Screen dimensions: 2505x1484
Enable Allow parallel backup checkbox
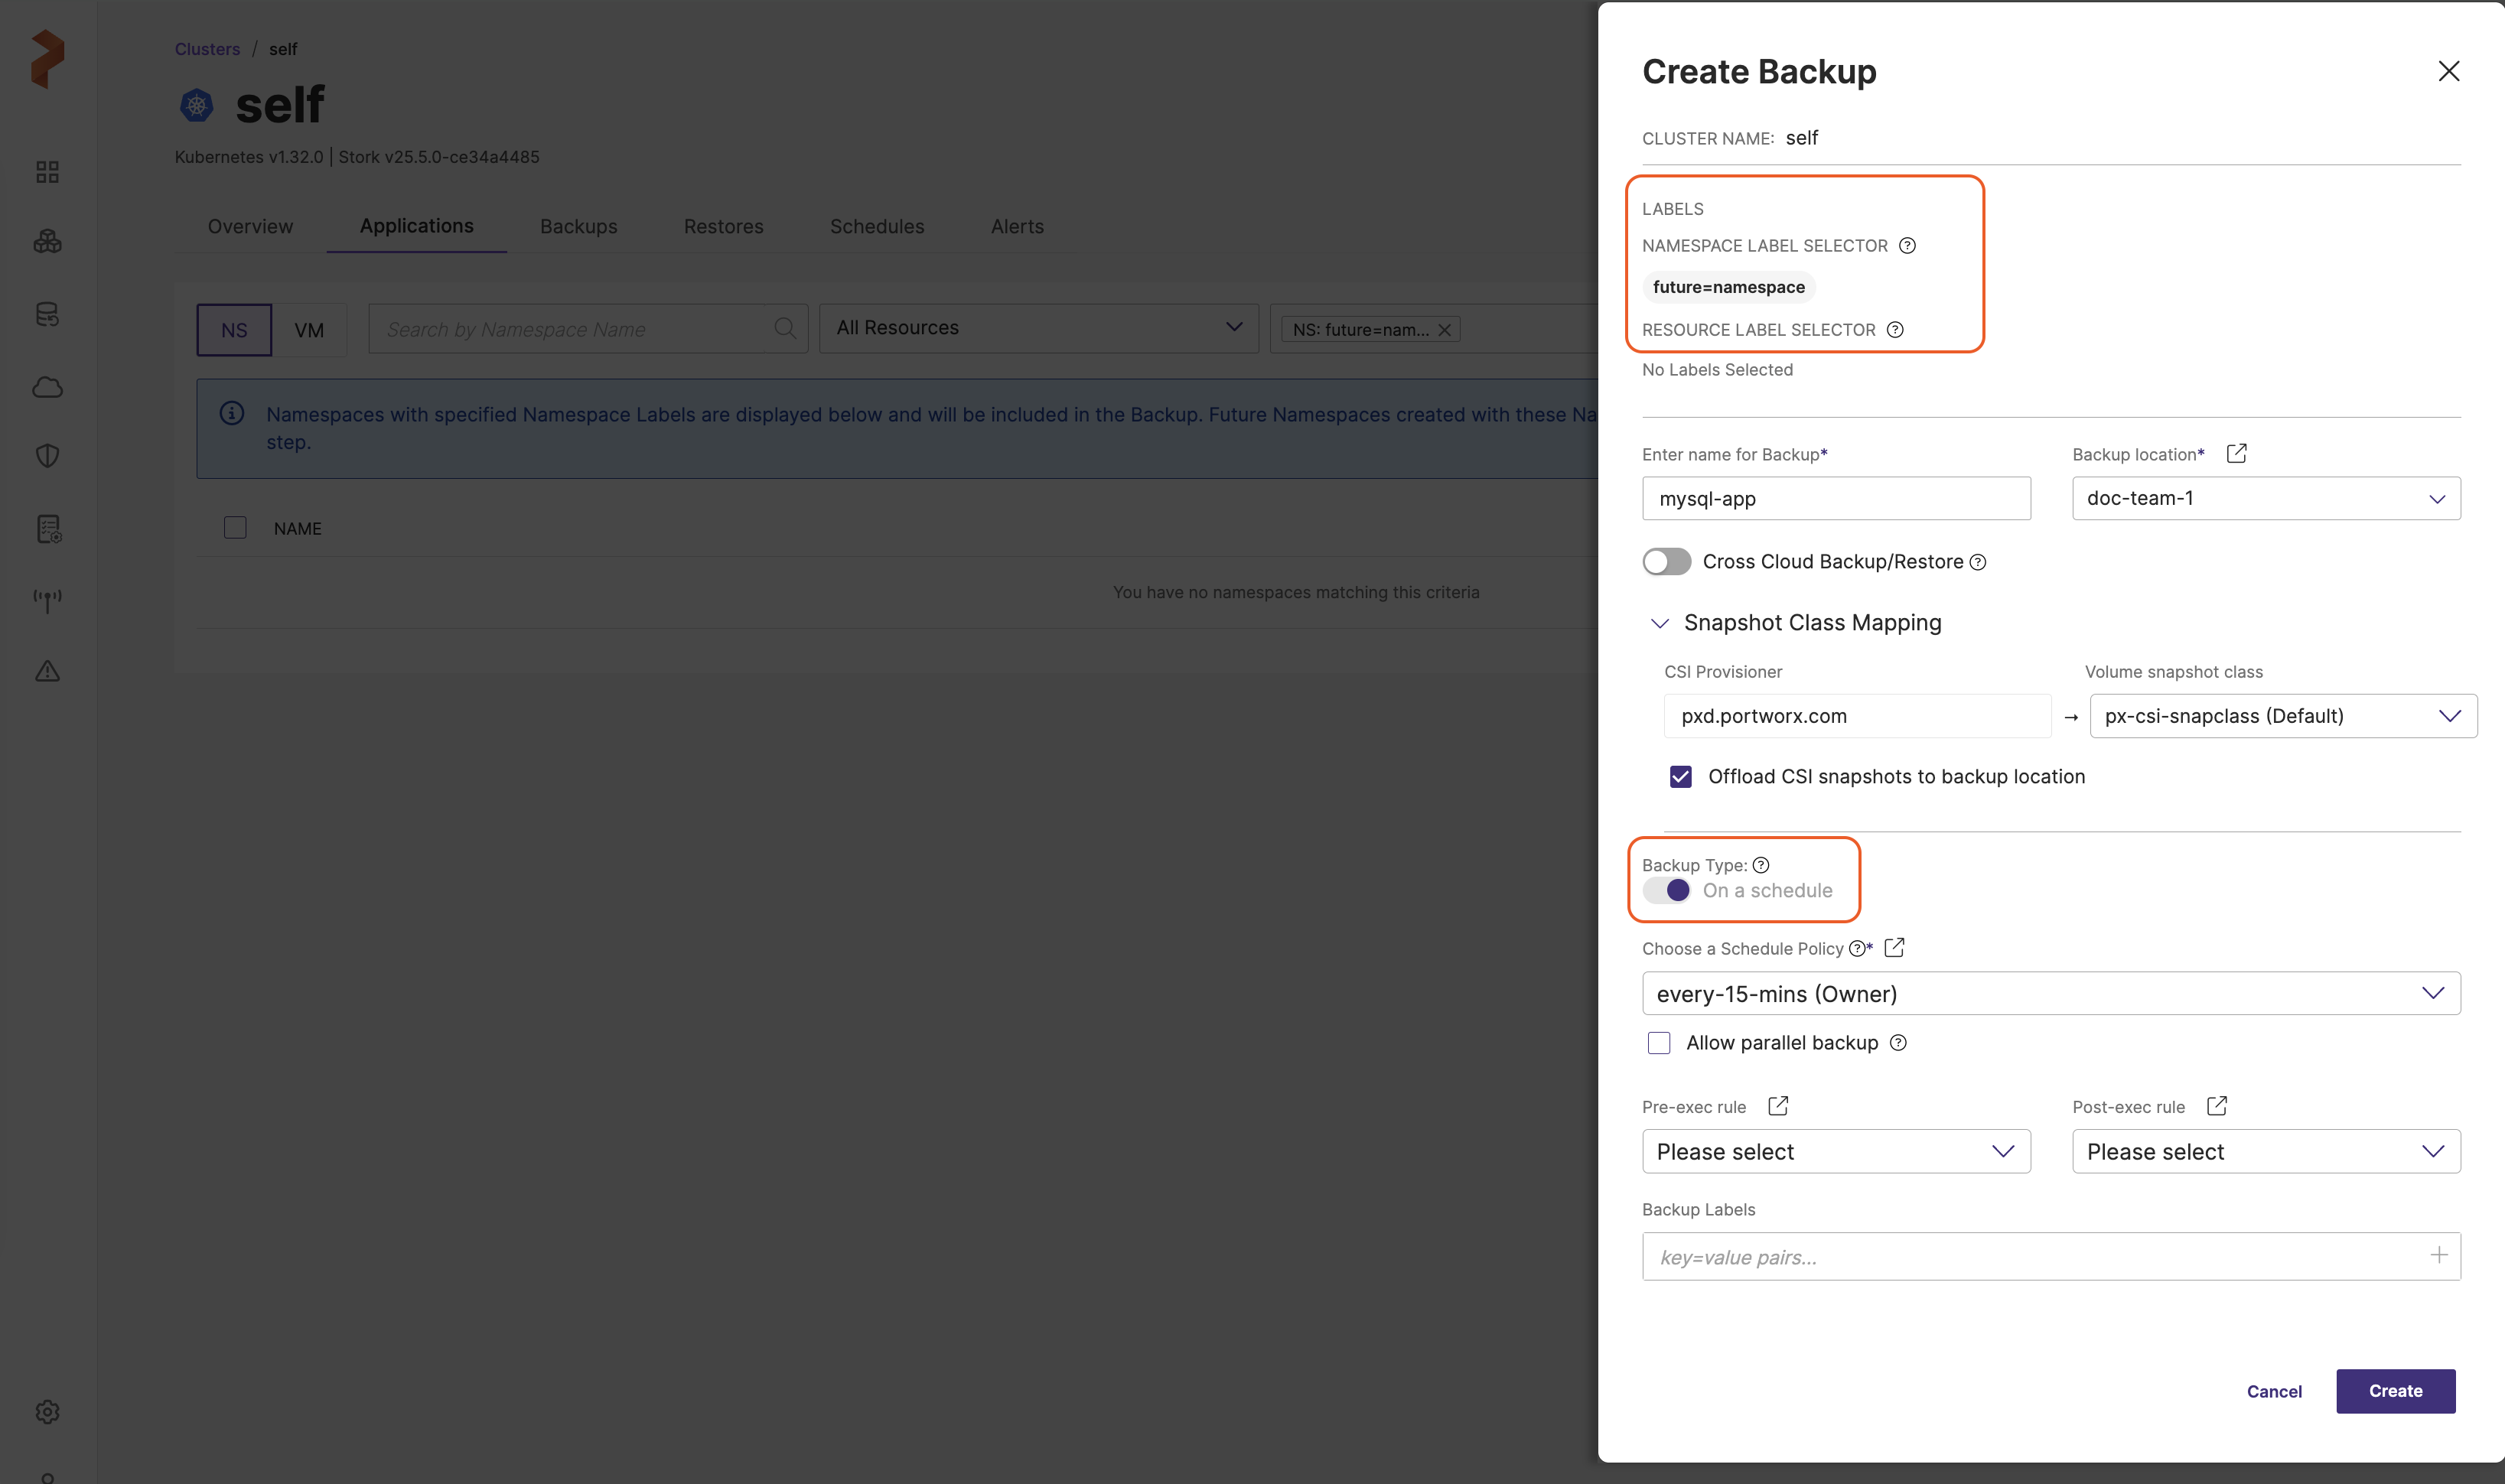tap(1659, 1043)
